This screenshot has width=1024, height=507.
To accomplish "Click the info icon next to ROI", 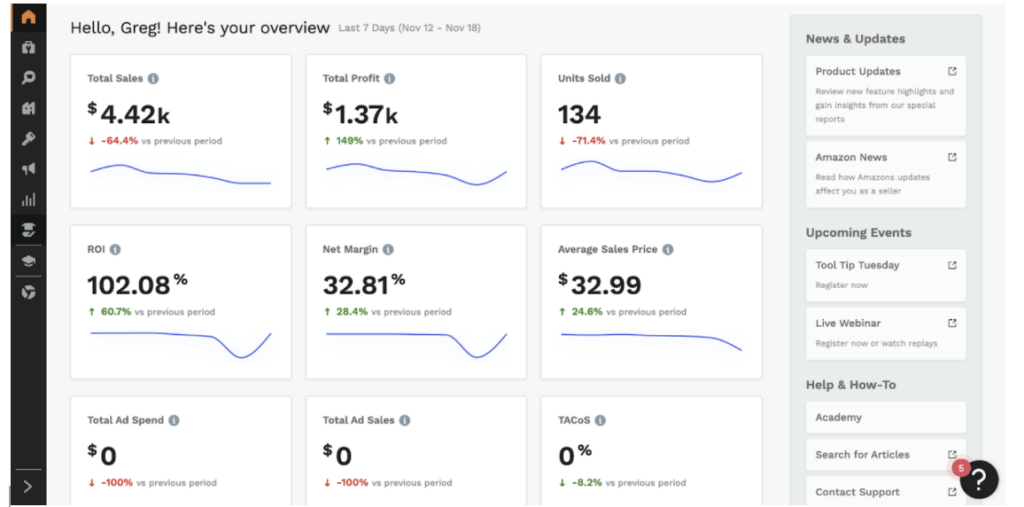I will point(115,250).
